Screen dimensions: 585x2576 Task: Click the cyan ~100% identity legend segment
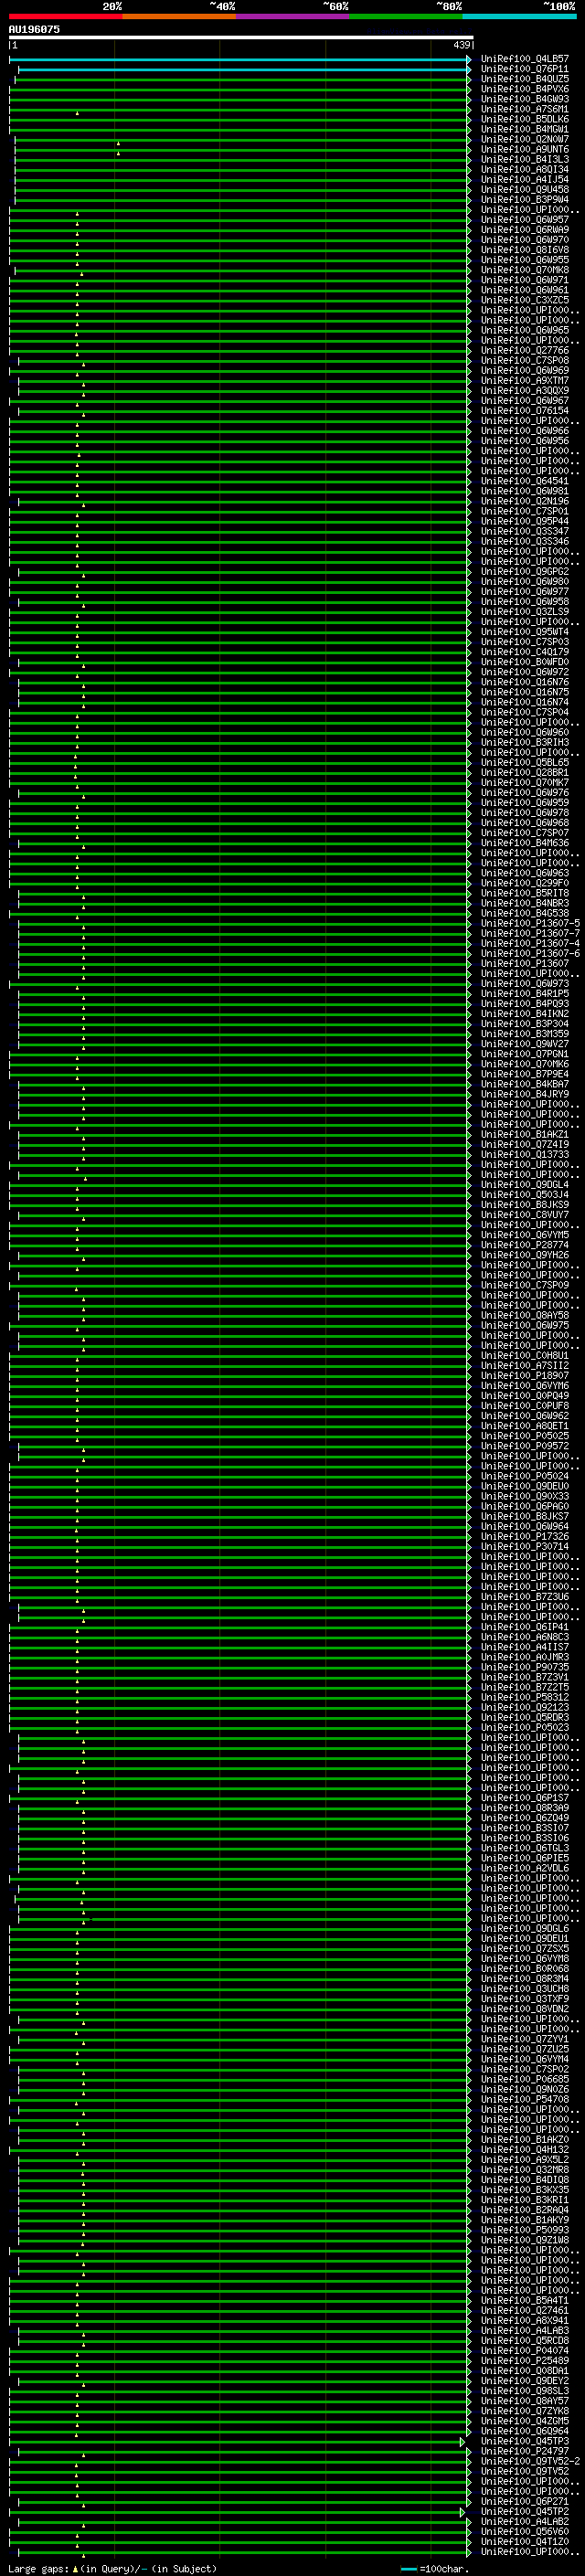[519, 16]
